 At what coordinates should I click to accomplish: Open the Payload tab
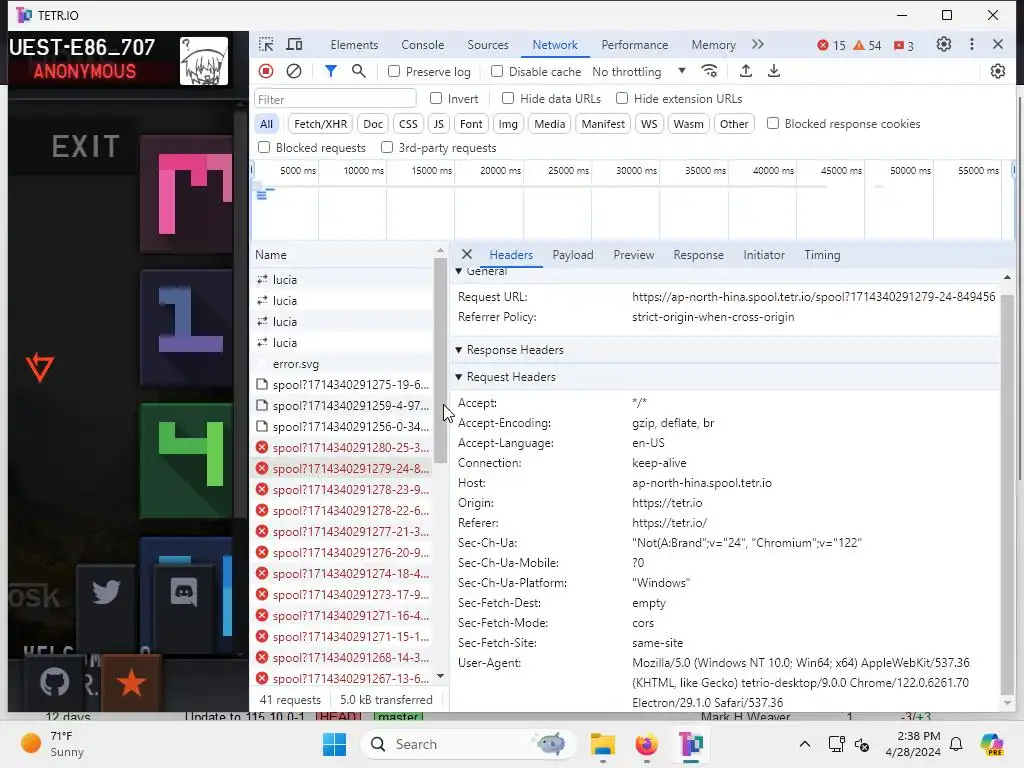573,255
